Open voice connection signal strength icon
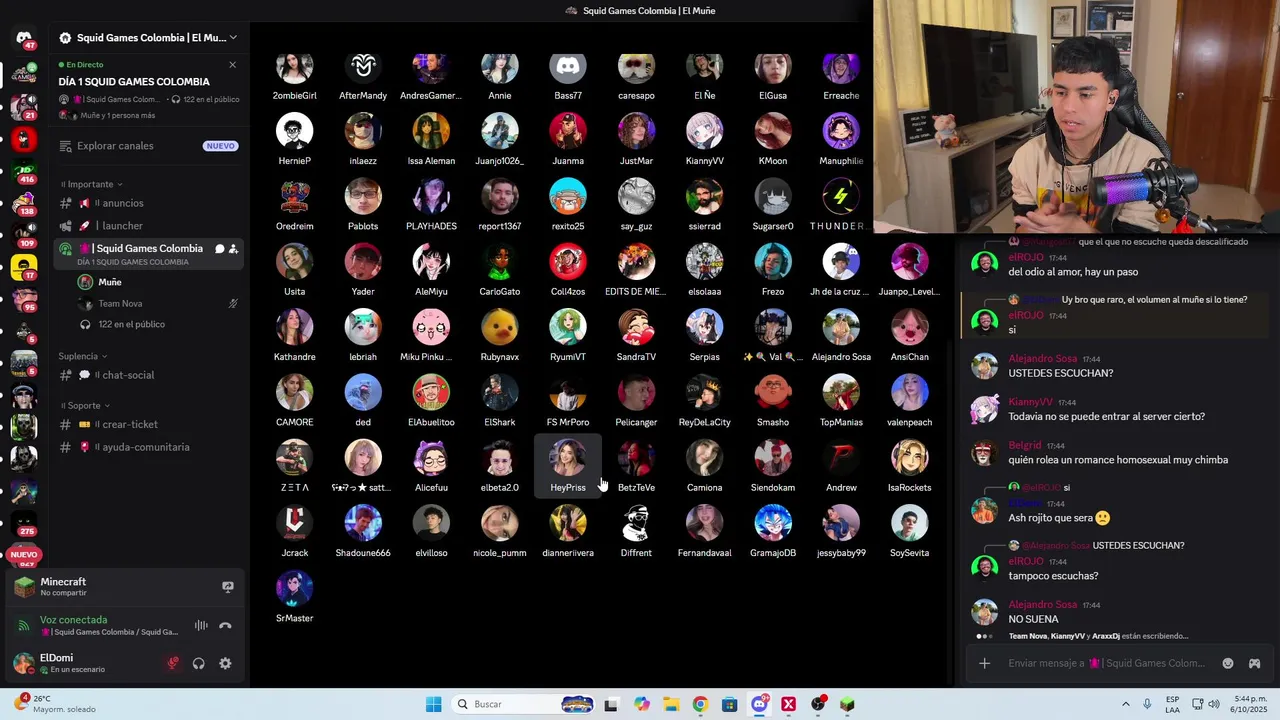 [x=23, y=626]
